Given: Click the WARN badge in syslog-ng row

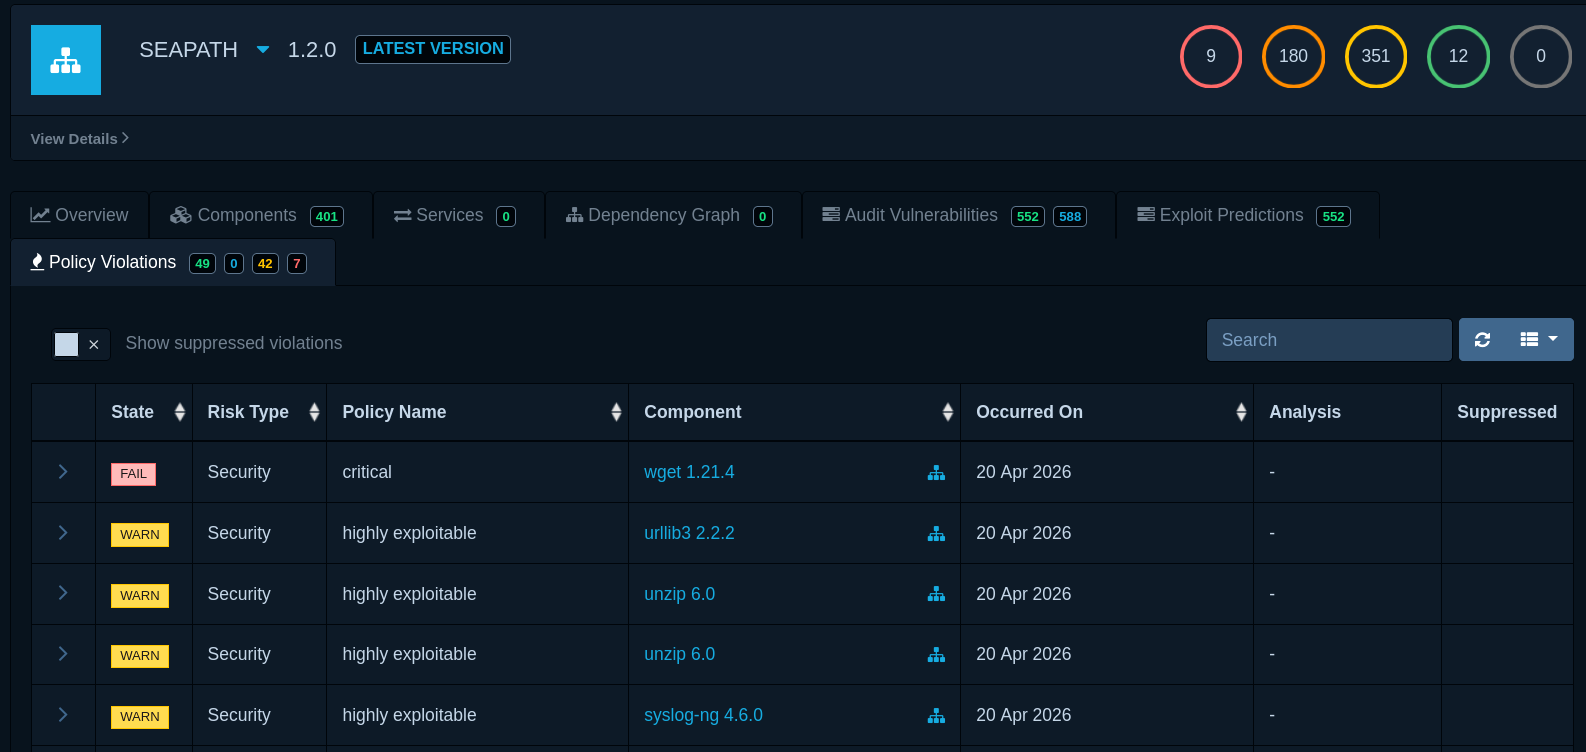Looking at the screenshot, I should pos(140,717).
